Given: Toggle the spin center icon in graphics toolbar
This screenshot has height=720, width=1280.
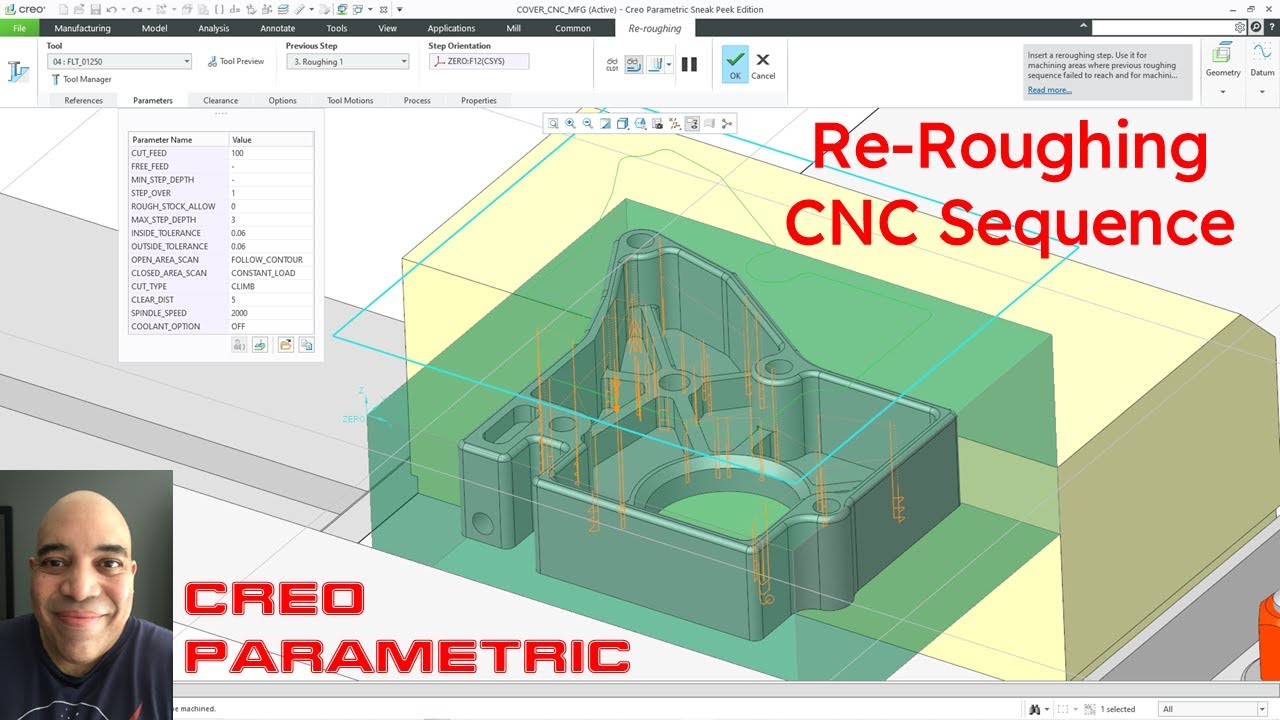Looking at the screenshot, I should tap(727, 123).
